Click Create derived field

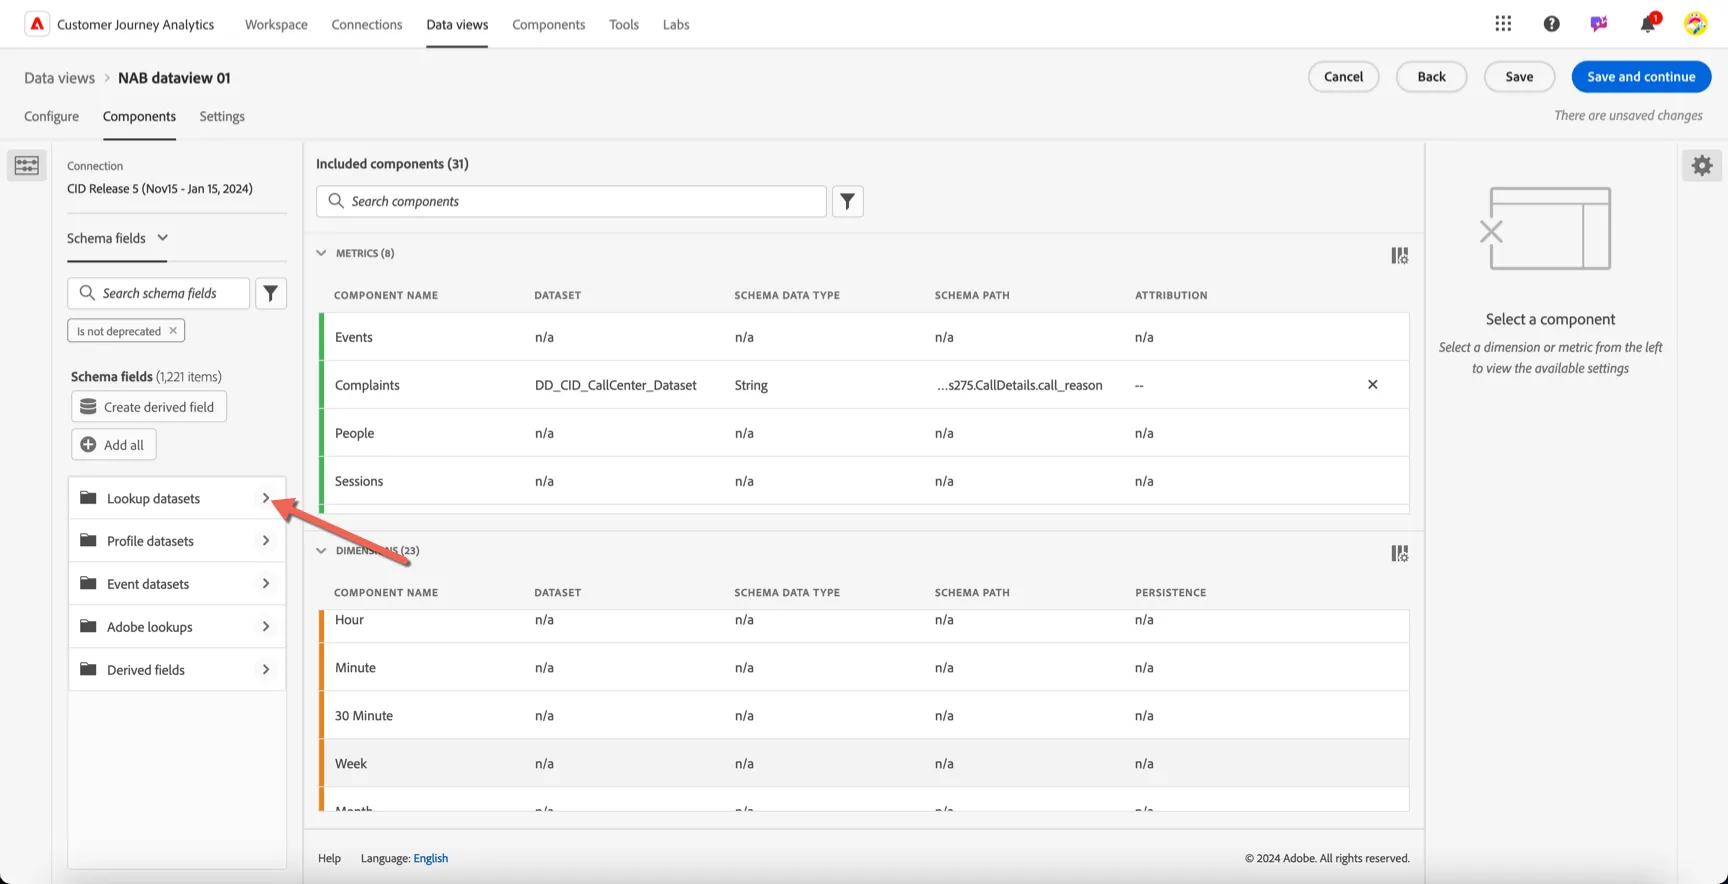[149, 407]
